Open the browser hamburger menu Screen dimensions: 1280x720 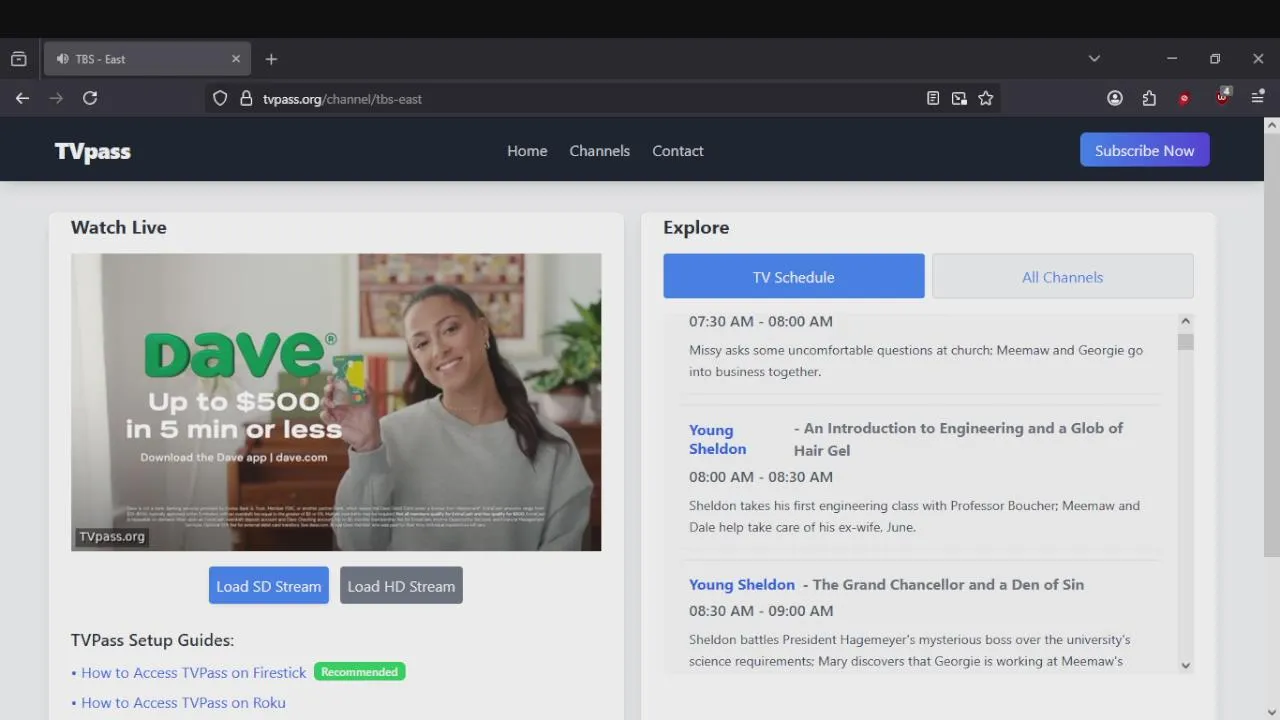(x=1258, y=98)
